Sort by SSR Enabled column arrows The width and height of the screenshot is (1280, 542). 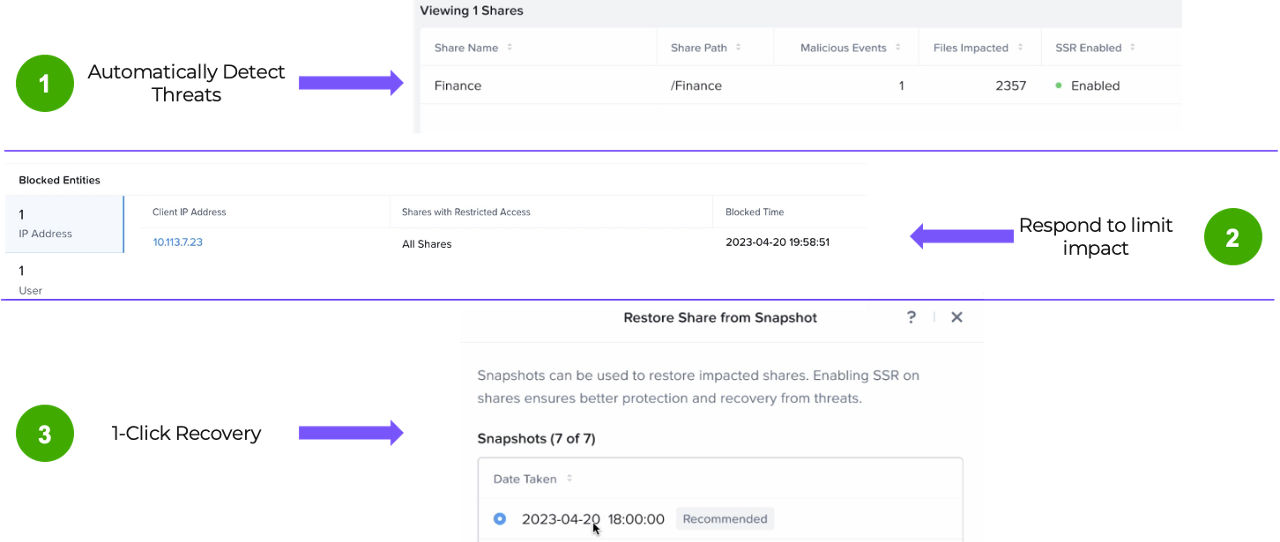1133,48
